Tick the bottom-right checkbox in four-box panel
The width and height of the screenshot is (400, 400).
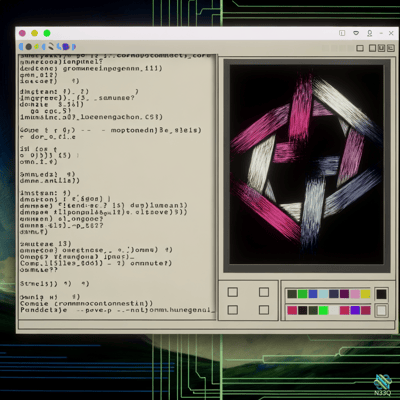pyautogui.click(x=264, y=310)
